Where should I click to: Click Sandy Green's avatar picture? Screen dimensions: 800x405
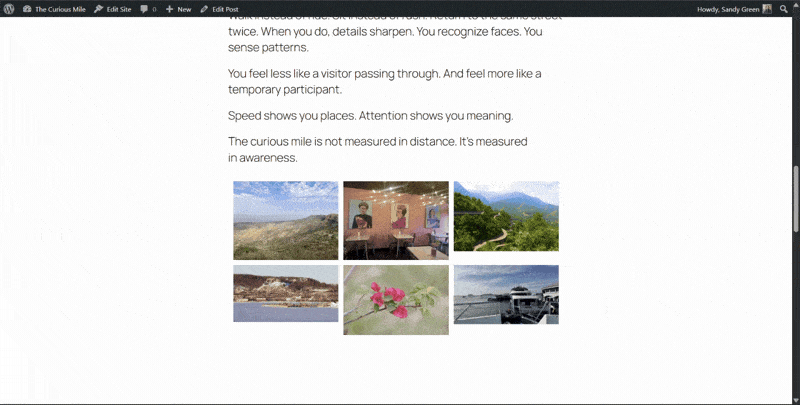pyautogui.click(x=767, y=8)
